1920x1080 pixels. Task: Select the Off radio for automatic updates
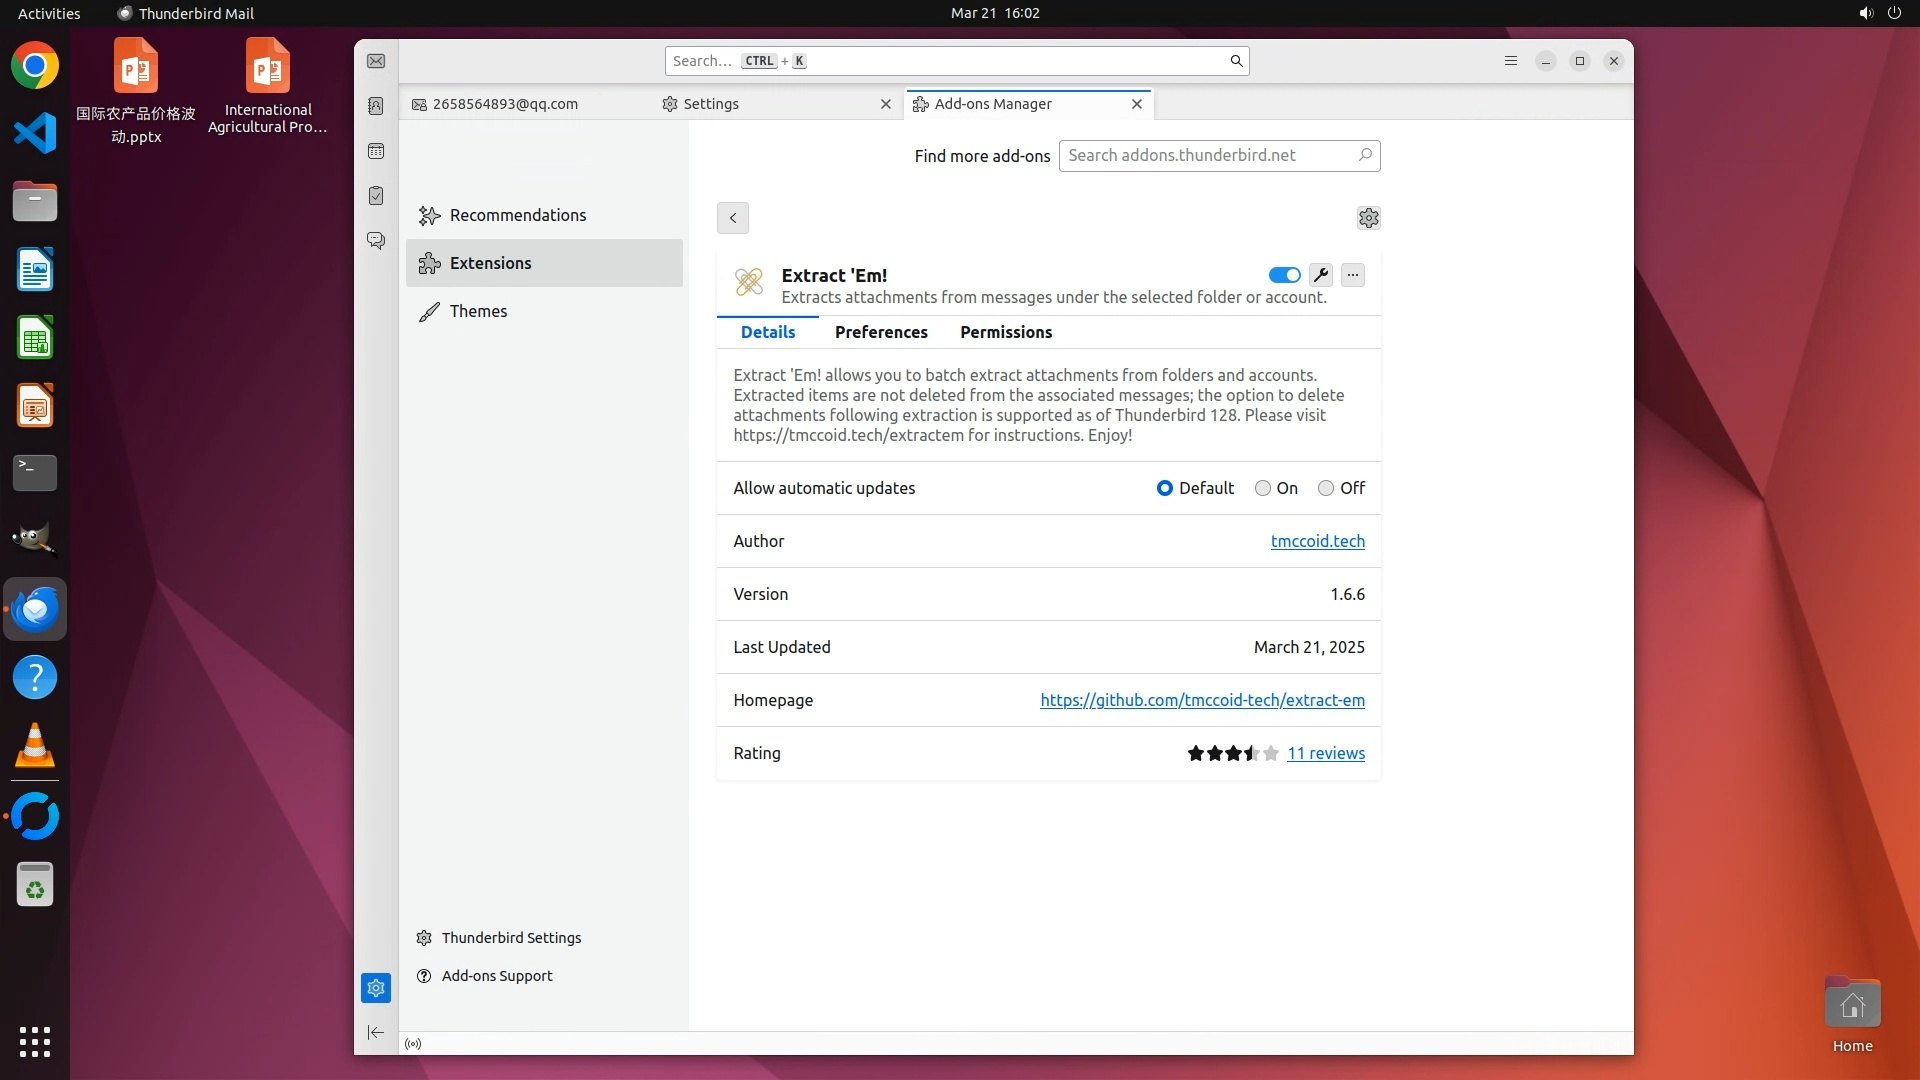tap(1326, 488)
